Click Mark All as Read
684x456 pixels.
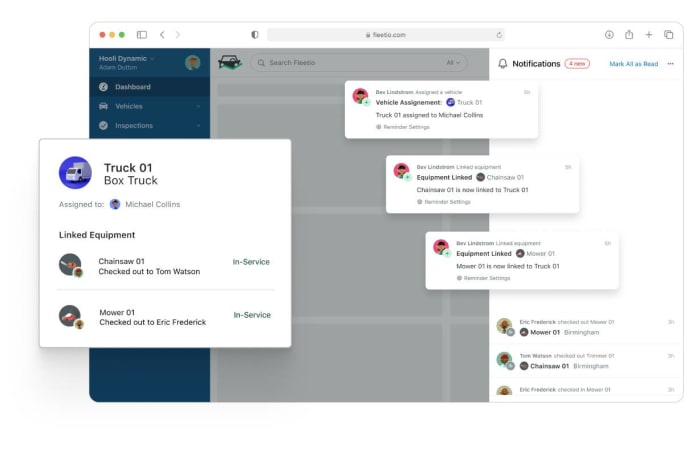tap(633, 63)
